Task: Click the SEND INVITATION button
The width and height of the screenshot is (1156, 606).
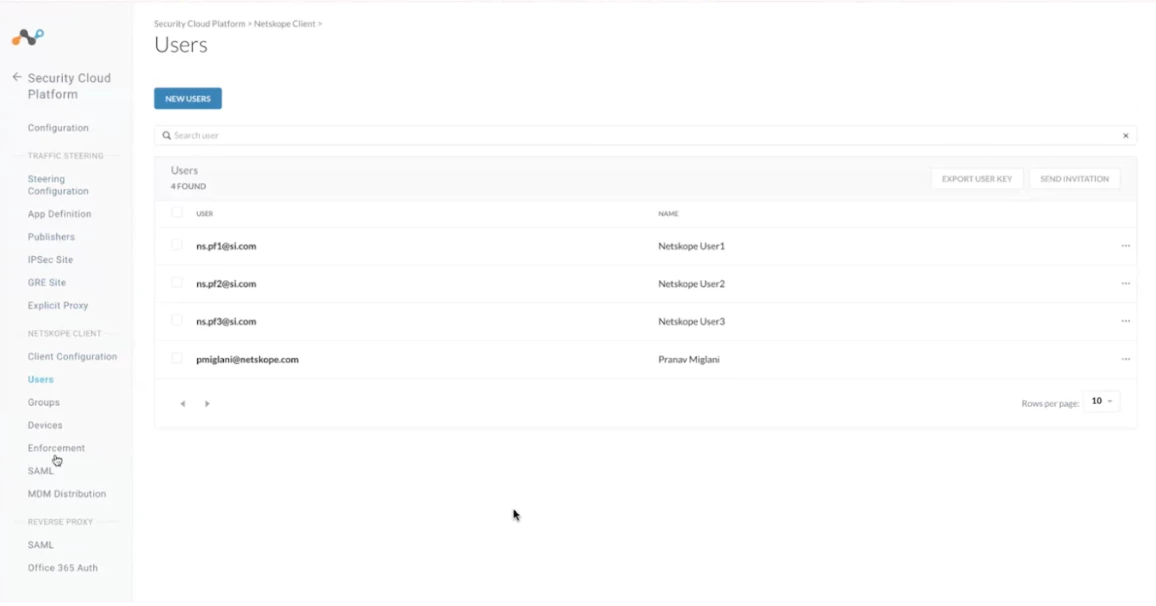Action: 1074,179
